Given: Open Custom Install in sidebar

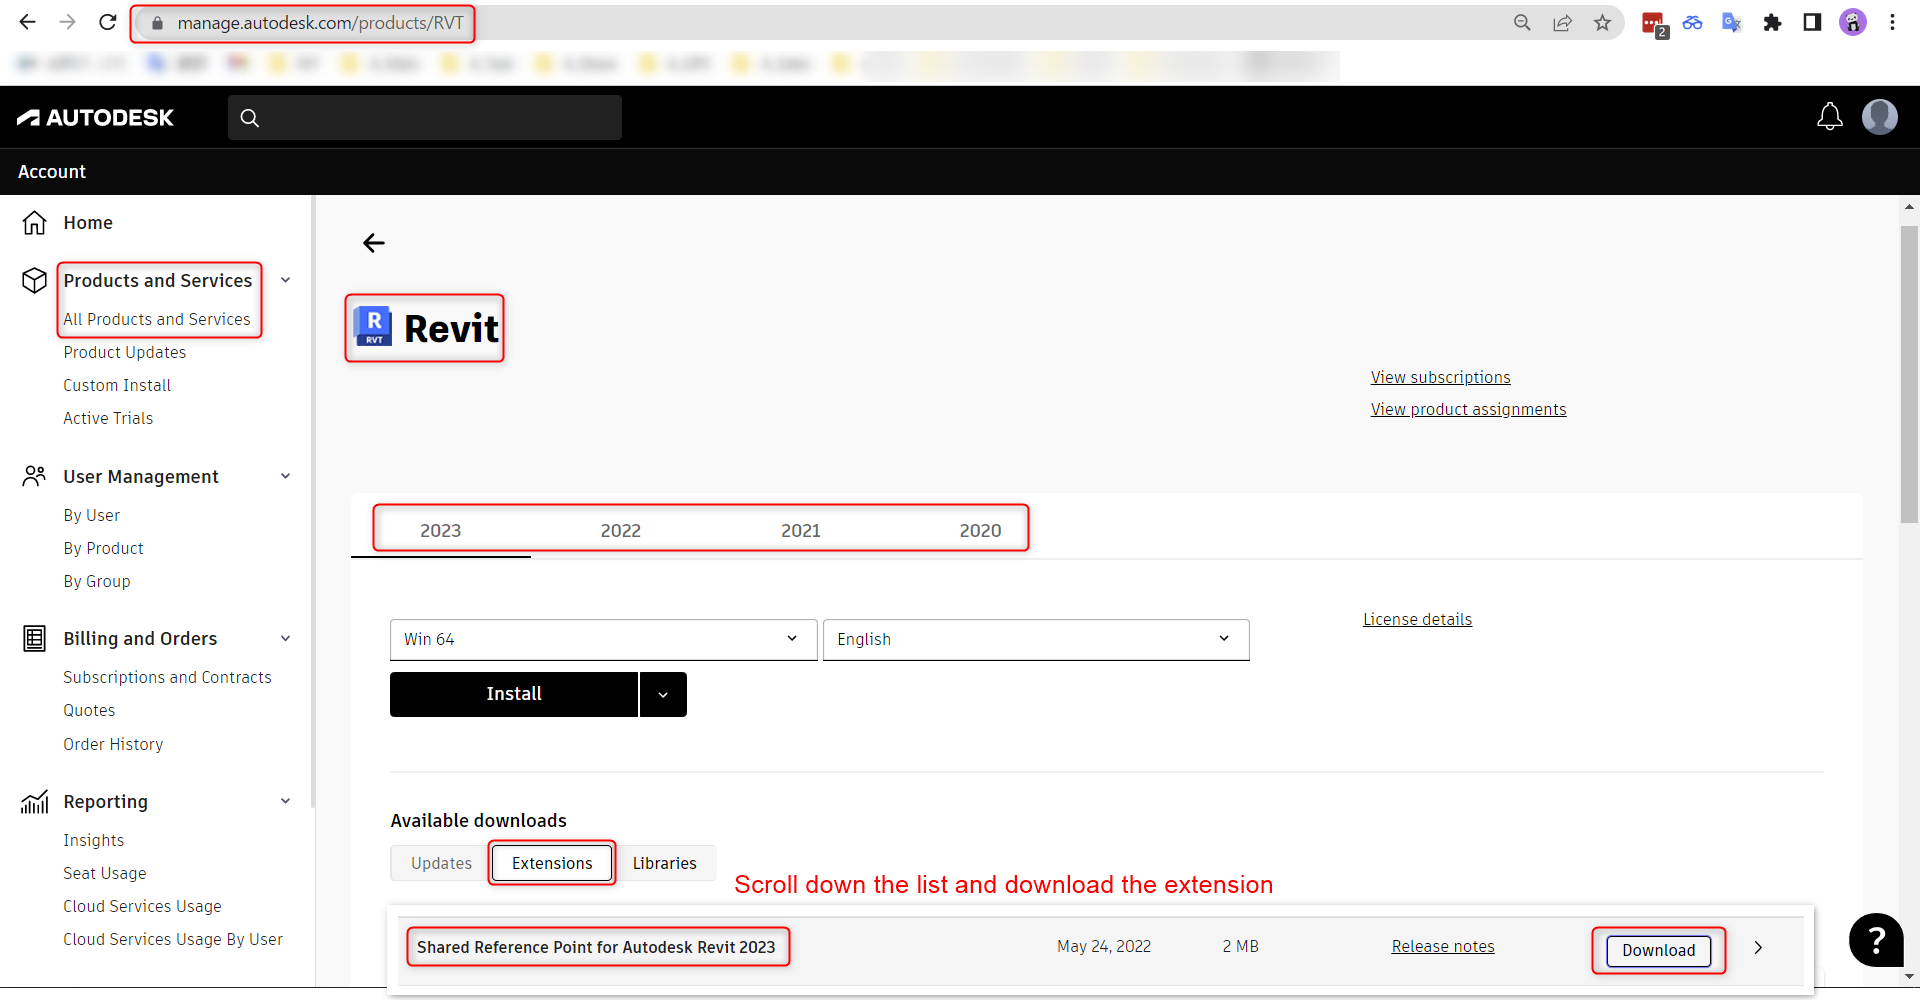Looking at the screenshot, I should click(x=117, y=385).
